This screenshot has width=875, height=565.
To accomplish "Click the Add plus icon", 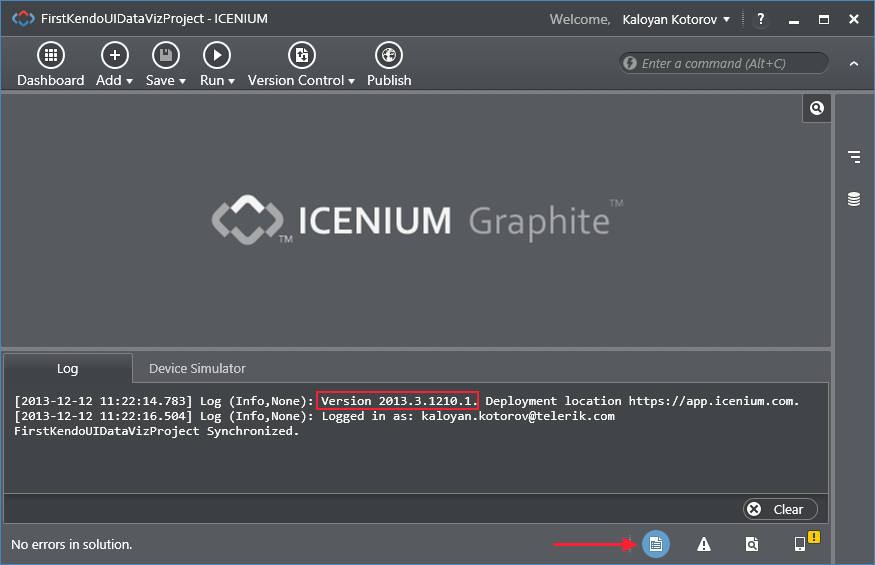I will (114, 55).
